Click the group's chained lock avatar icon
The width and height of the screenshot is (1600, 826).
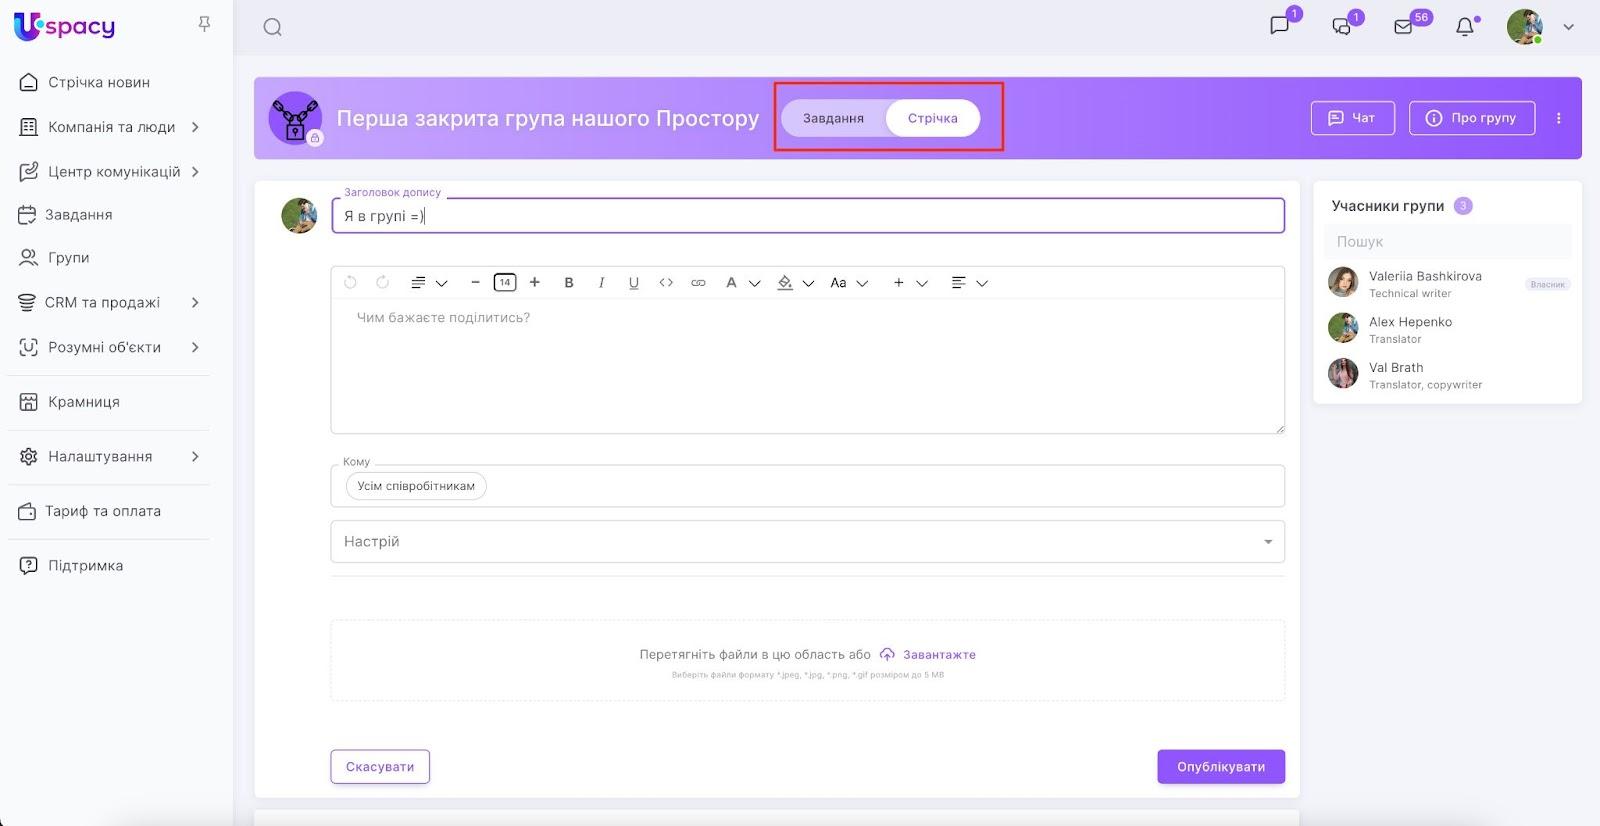coord(295,118)
